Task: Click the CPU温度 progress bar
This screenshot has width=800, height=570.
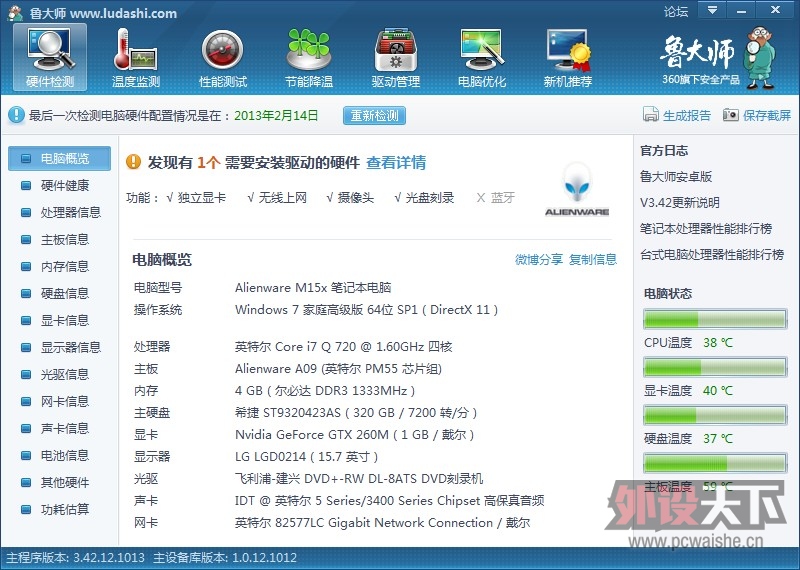Action: click(715, 319)
